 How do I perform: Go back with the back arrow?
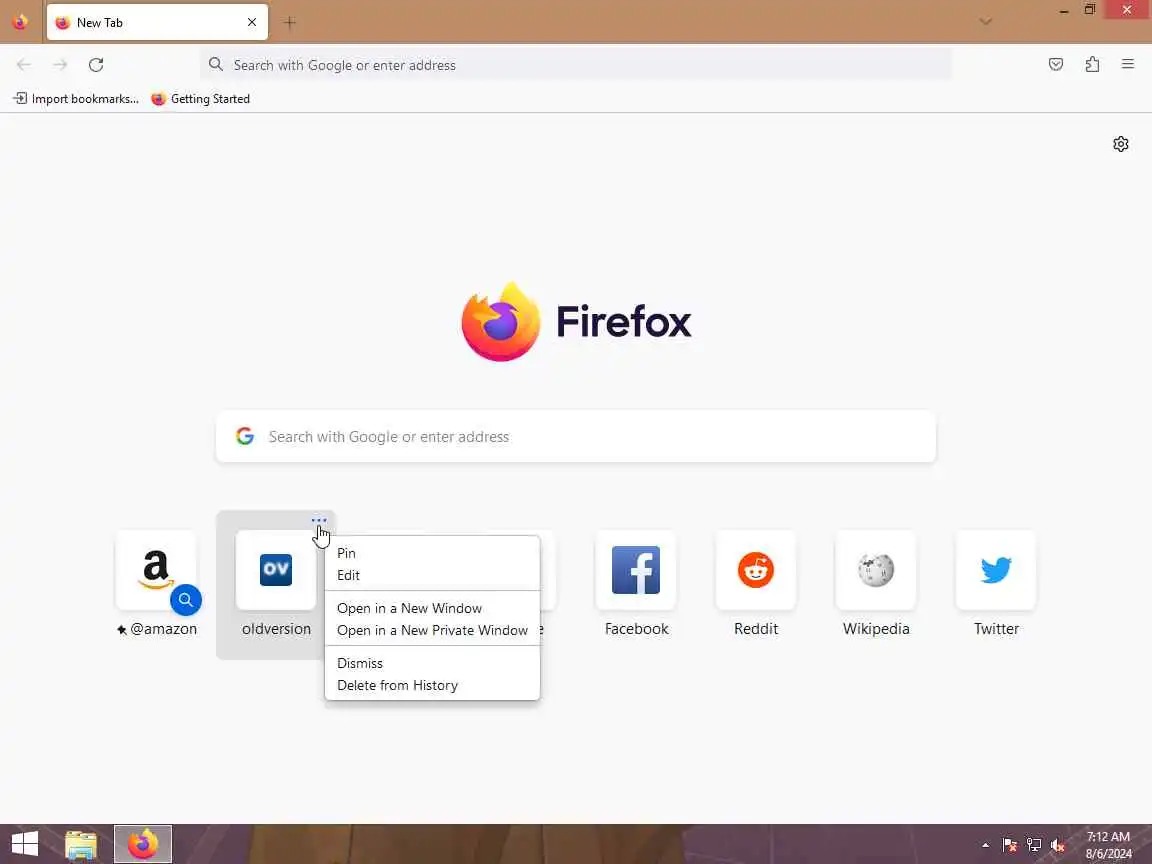point(24,65)
